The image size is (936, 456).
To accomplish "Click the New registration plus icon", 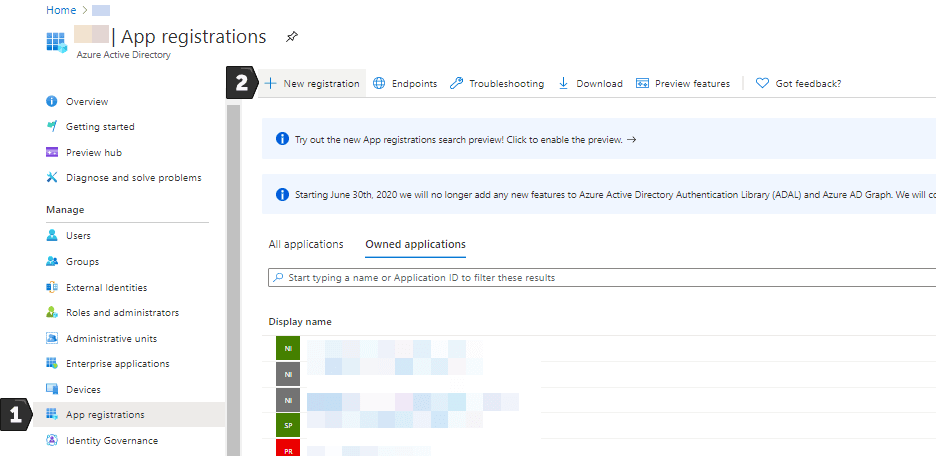I will tap(270, 84).
